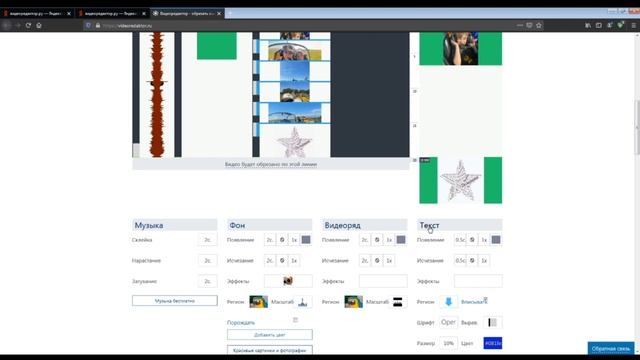Click the padlock icon in address bar
Image resolution: width=640 pixels, height=360 pixels.
click(x=98, y=25)
